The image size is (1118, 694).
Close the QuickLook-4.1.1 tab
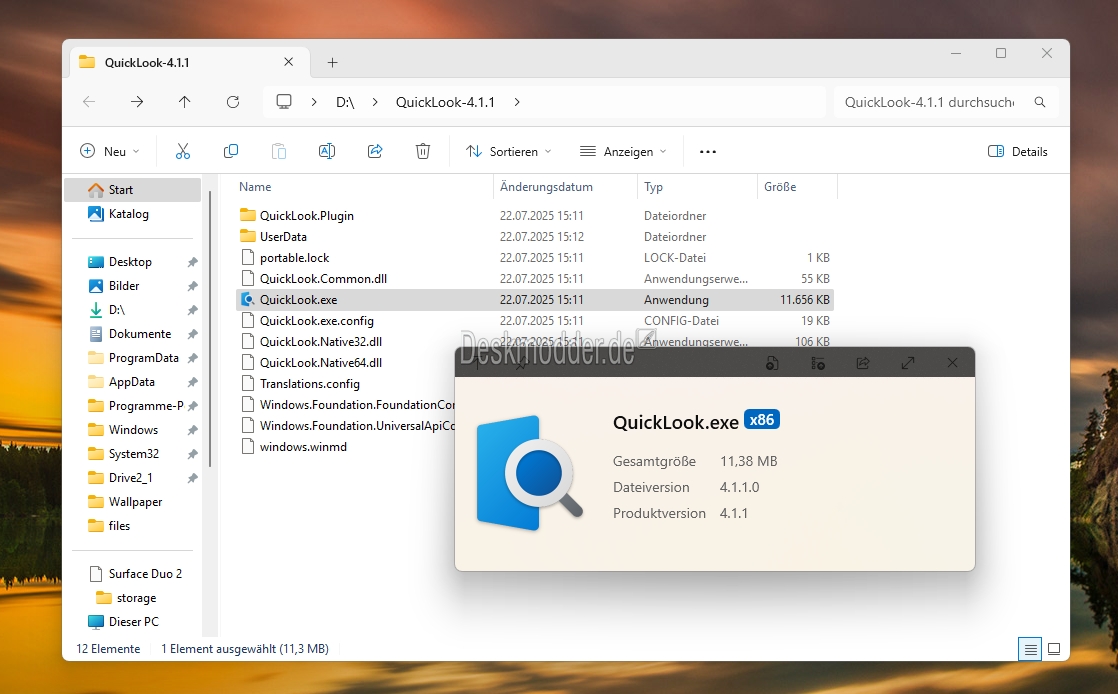coord(289,62)
